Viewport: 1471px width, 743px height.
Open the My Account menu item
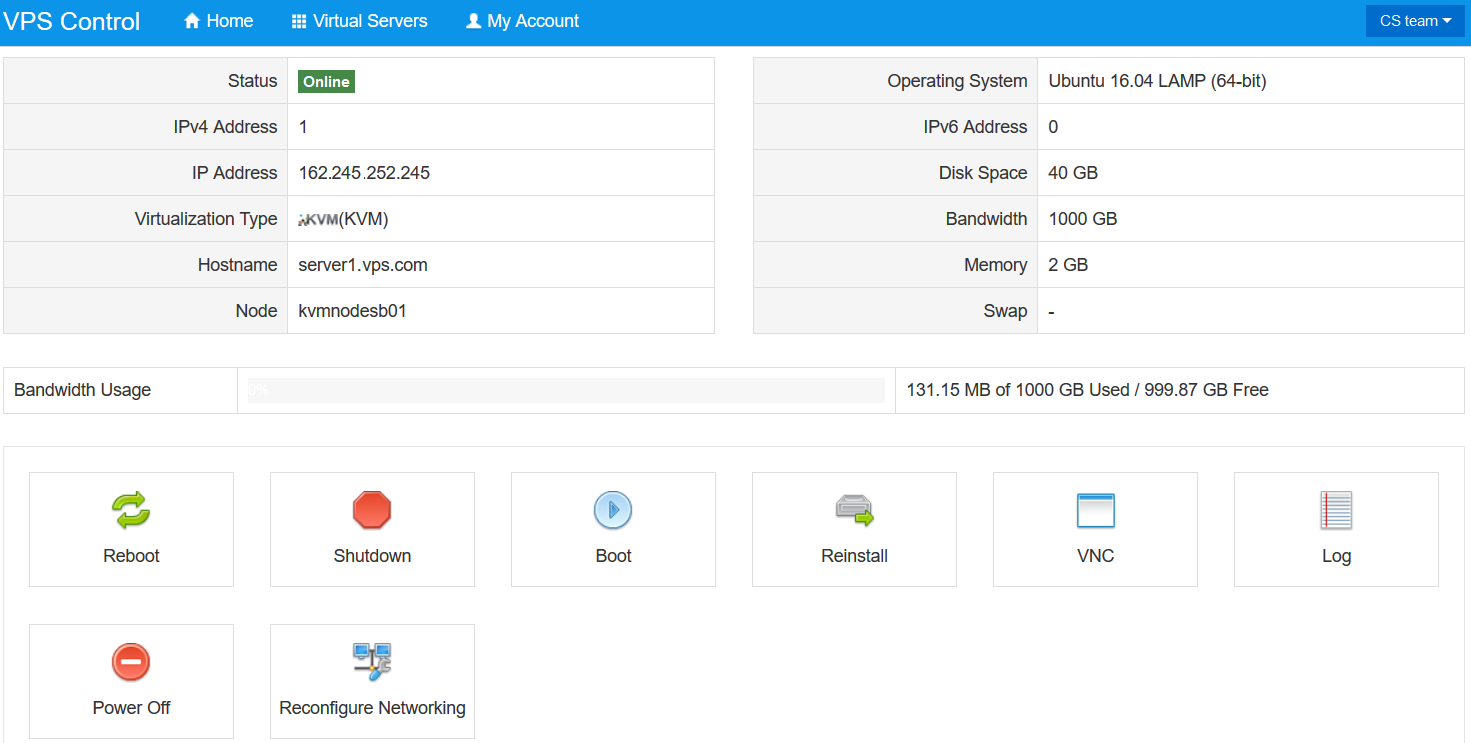tap(523, 21)
